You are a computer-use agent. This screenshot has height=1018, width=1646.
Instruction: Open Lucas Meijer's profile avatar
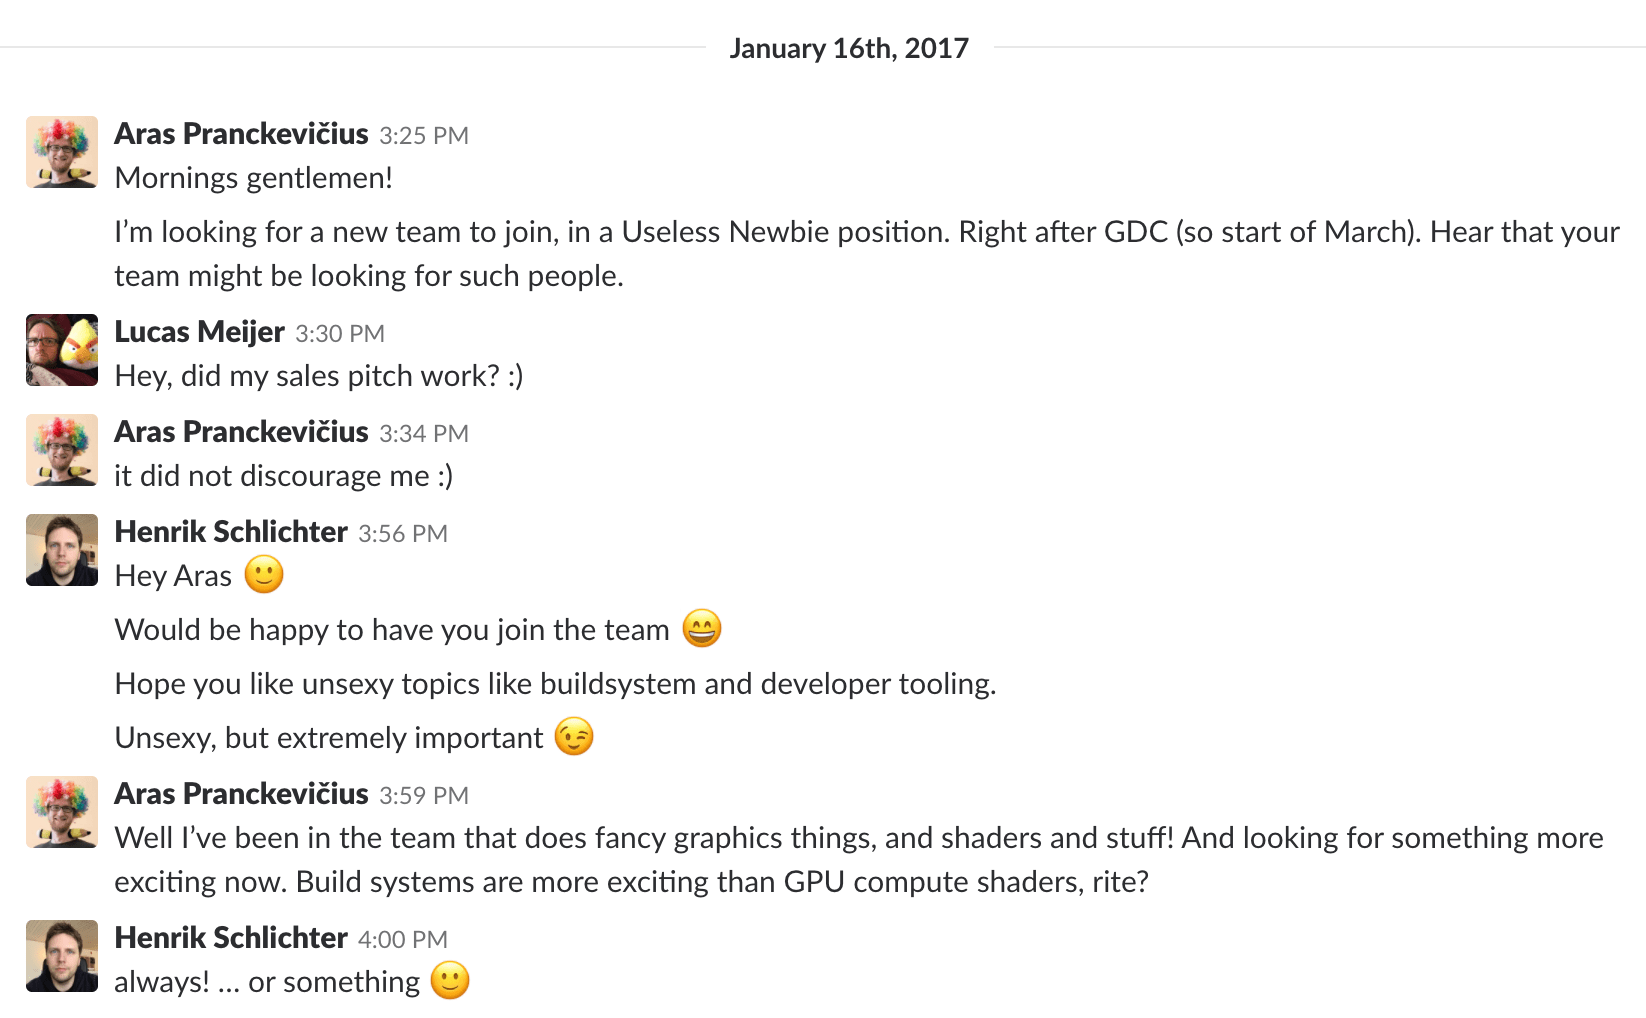(x=62, y=350)
